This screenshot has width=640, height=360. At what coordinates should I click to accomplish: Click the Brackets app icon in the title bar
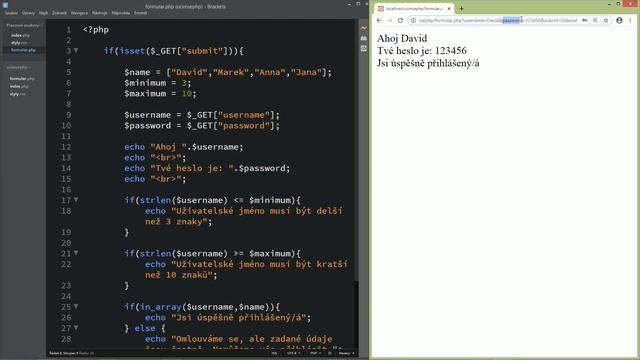point(5,5)
